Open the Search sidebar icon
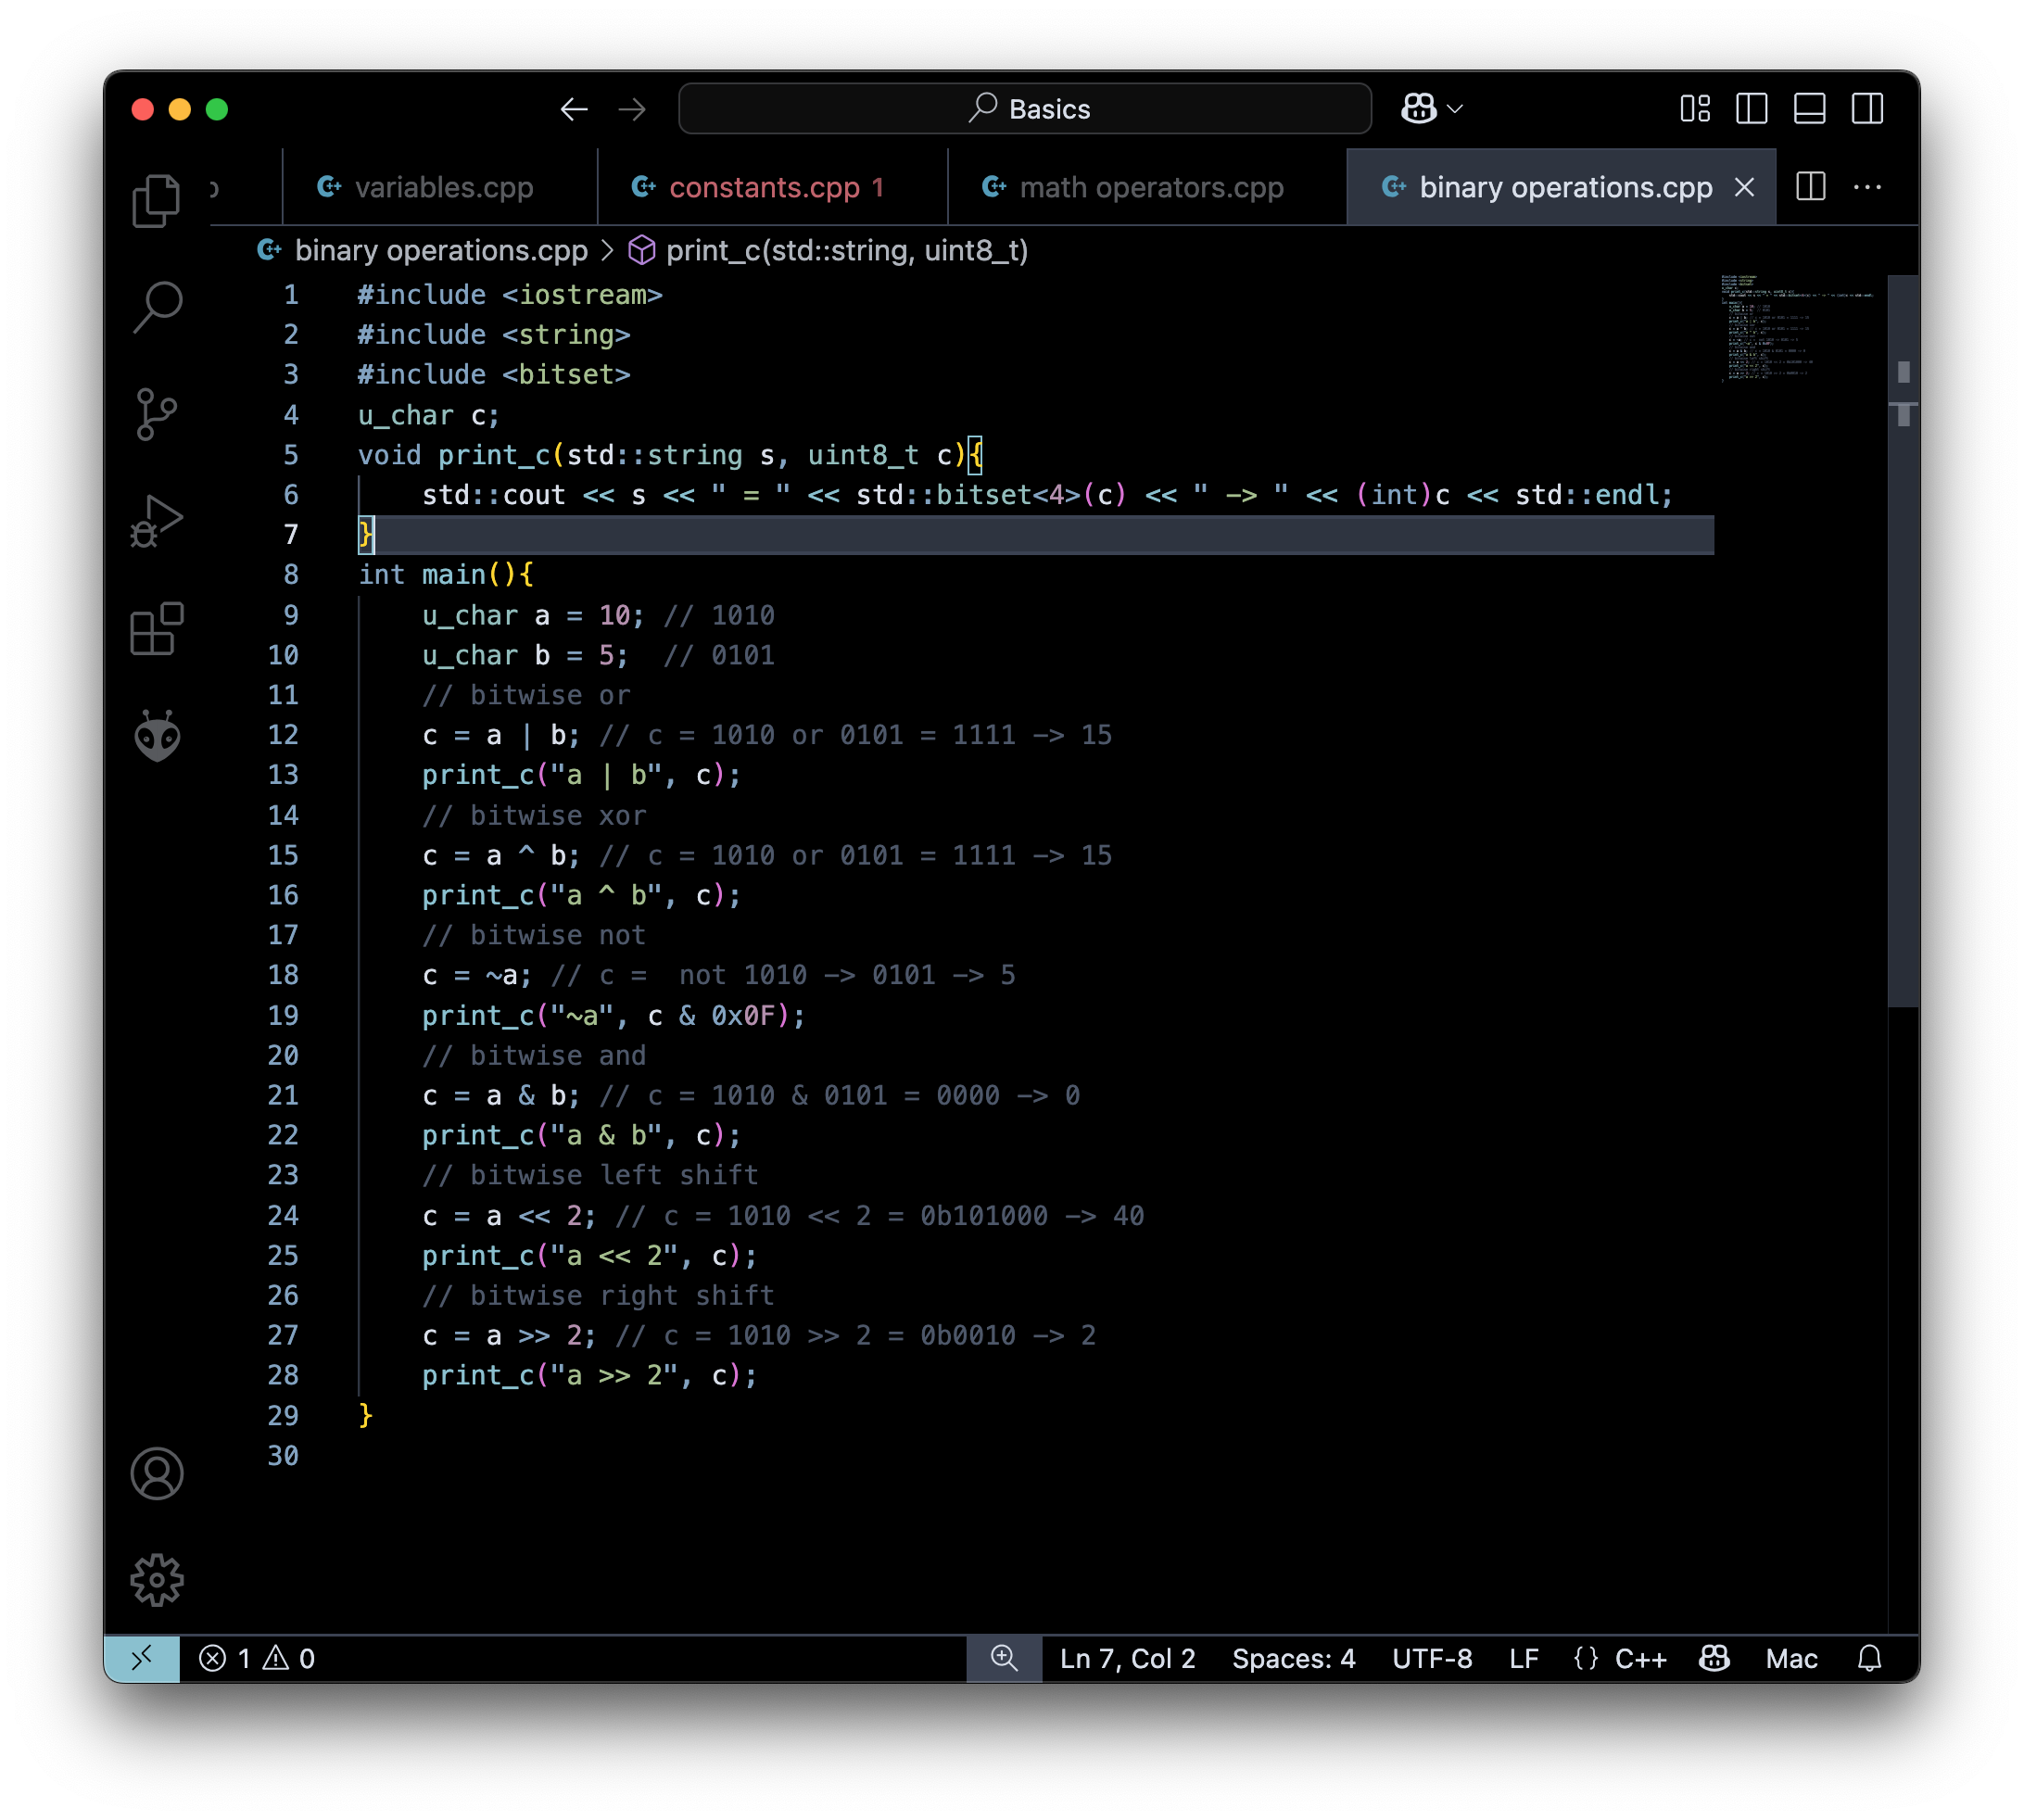 coord(158,308)
